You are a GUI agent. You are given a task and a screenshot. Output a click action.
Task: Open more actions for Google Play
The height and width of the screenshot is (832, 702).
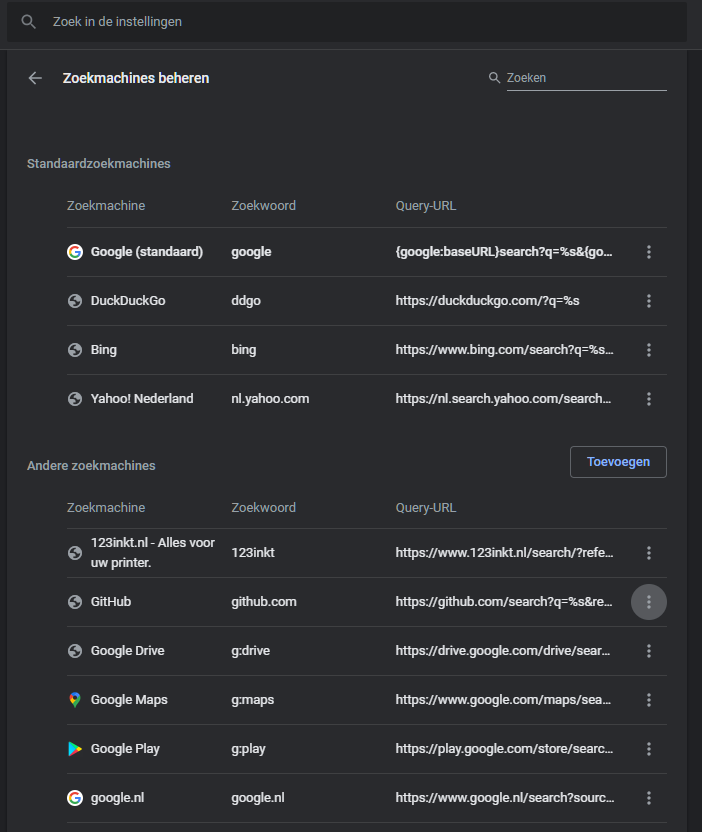click(649, 749)
